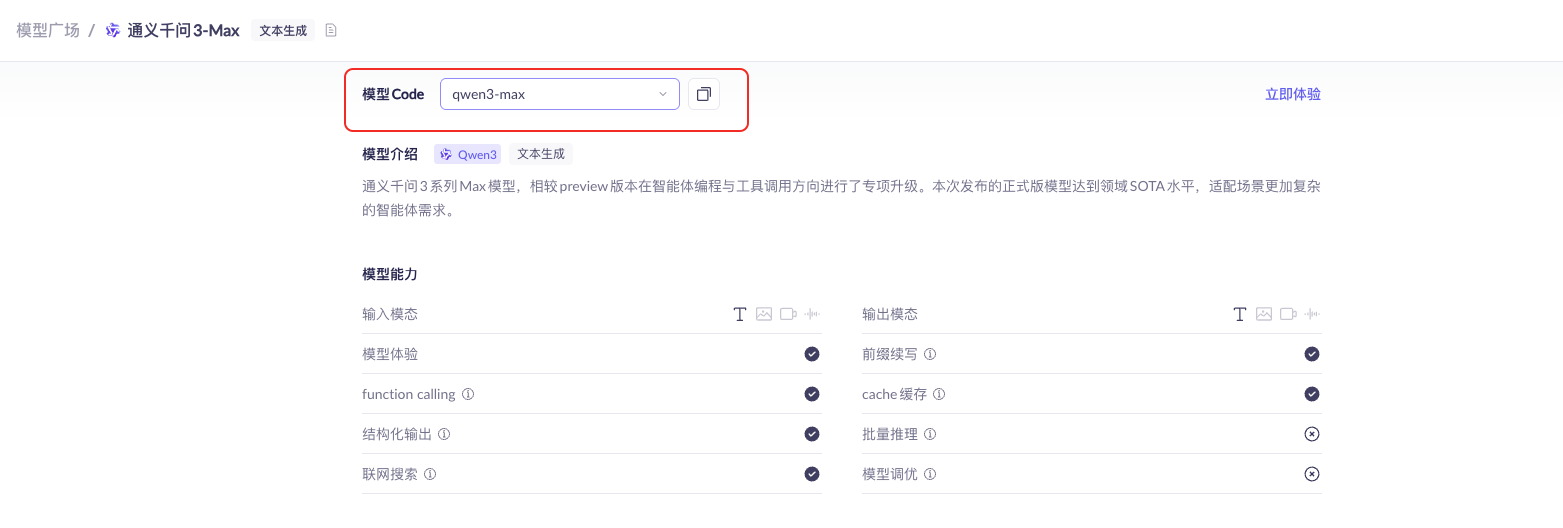Click the 文本生成 tag in the header
Image resolution: width=1563 pixels, height=528 pixels.
click(x=283, y=30)
